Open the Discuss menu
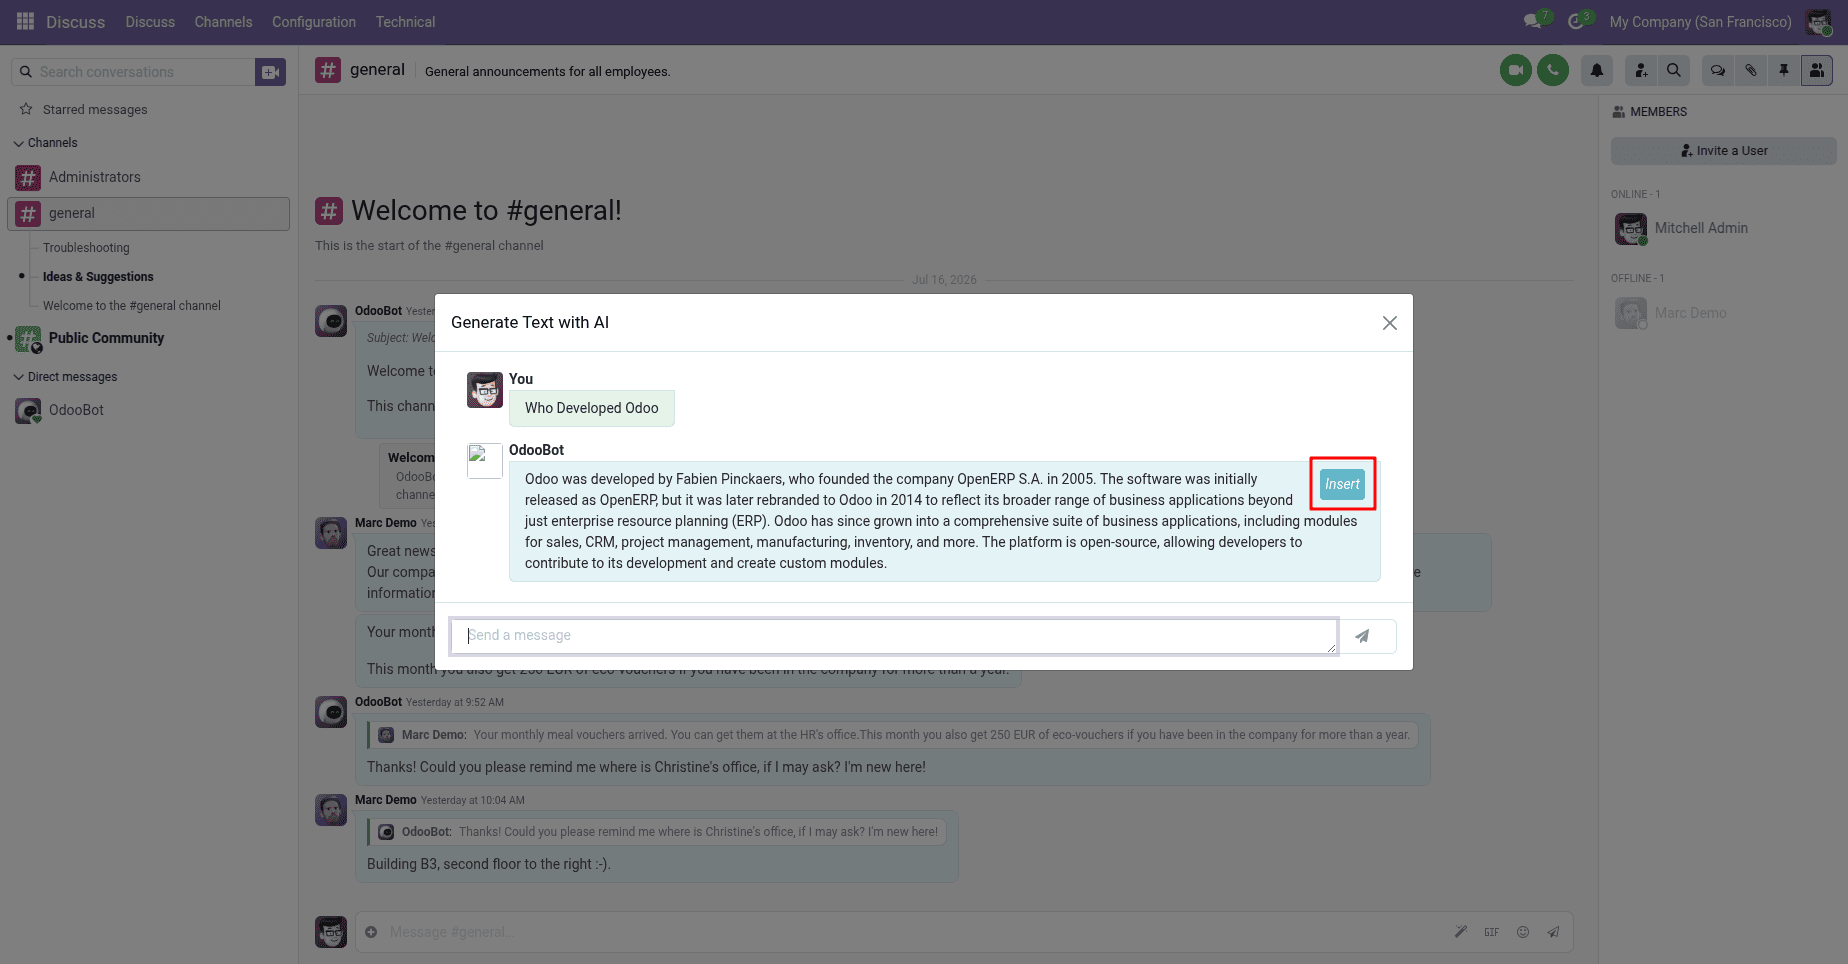1848x964 pixels. 150,22
